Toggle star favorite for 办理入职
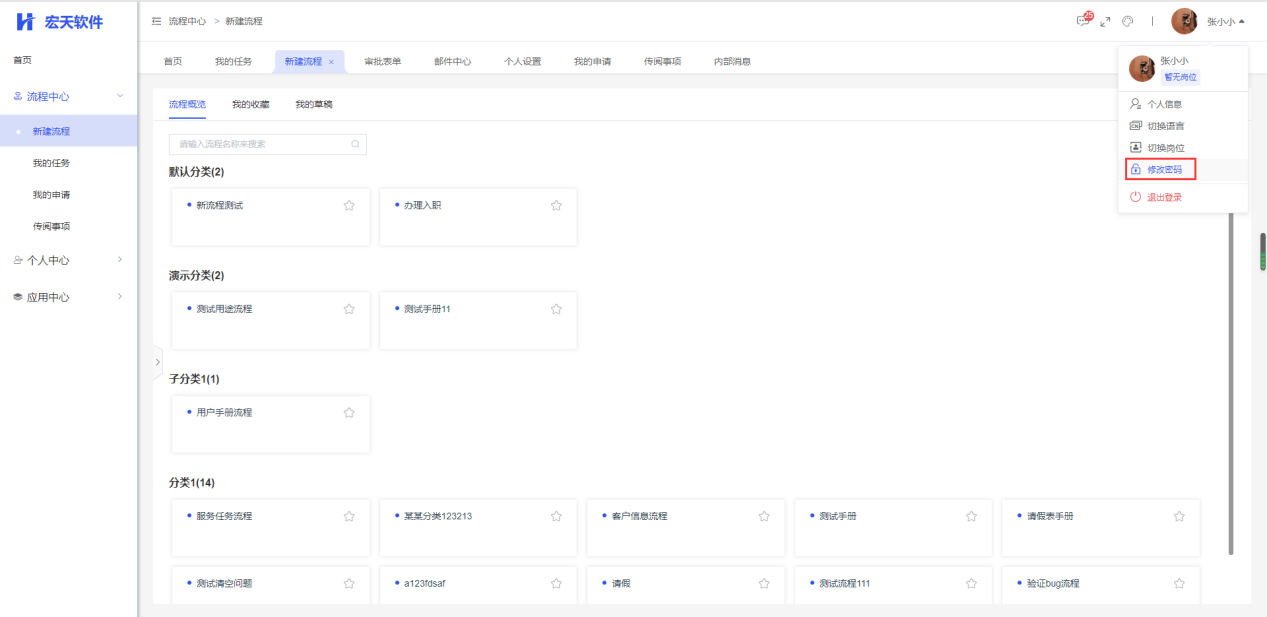The width and height of the screenshot is (1267, 617). (x=556, y=205)
